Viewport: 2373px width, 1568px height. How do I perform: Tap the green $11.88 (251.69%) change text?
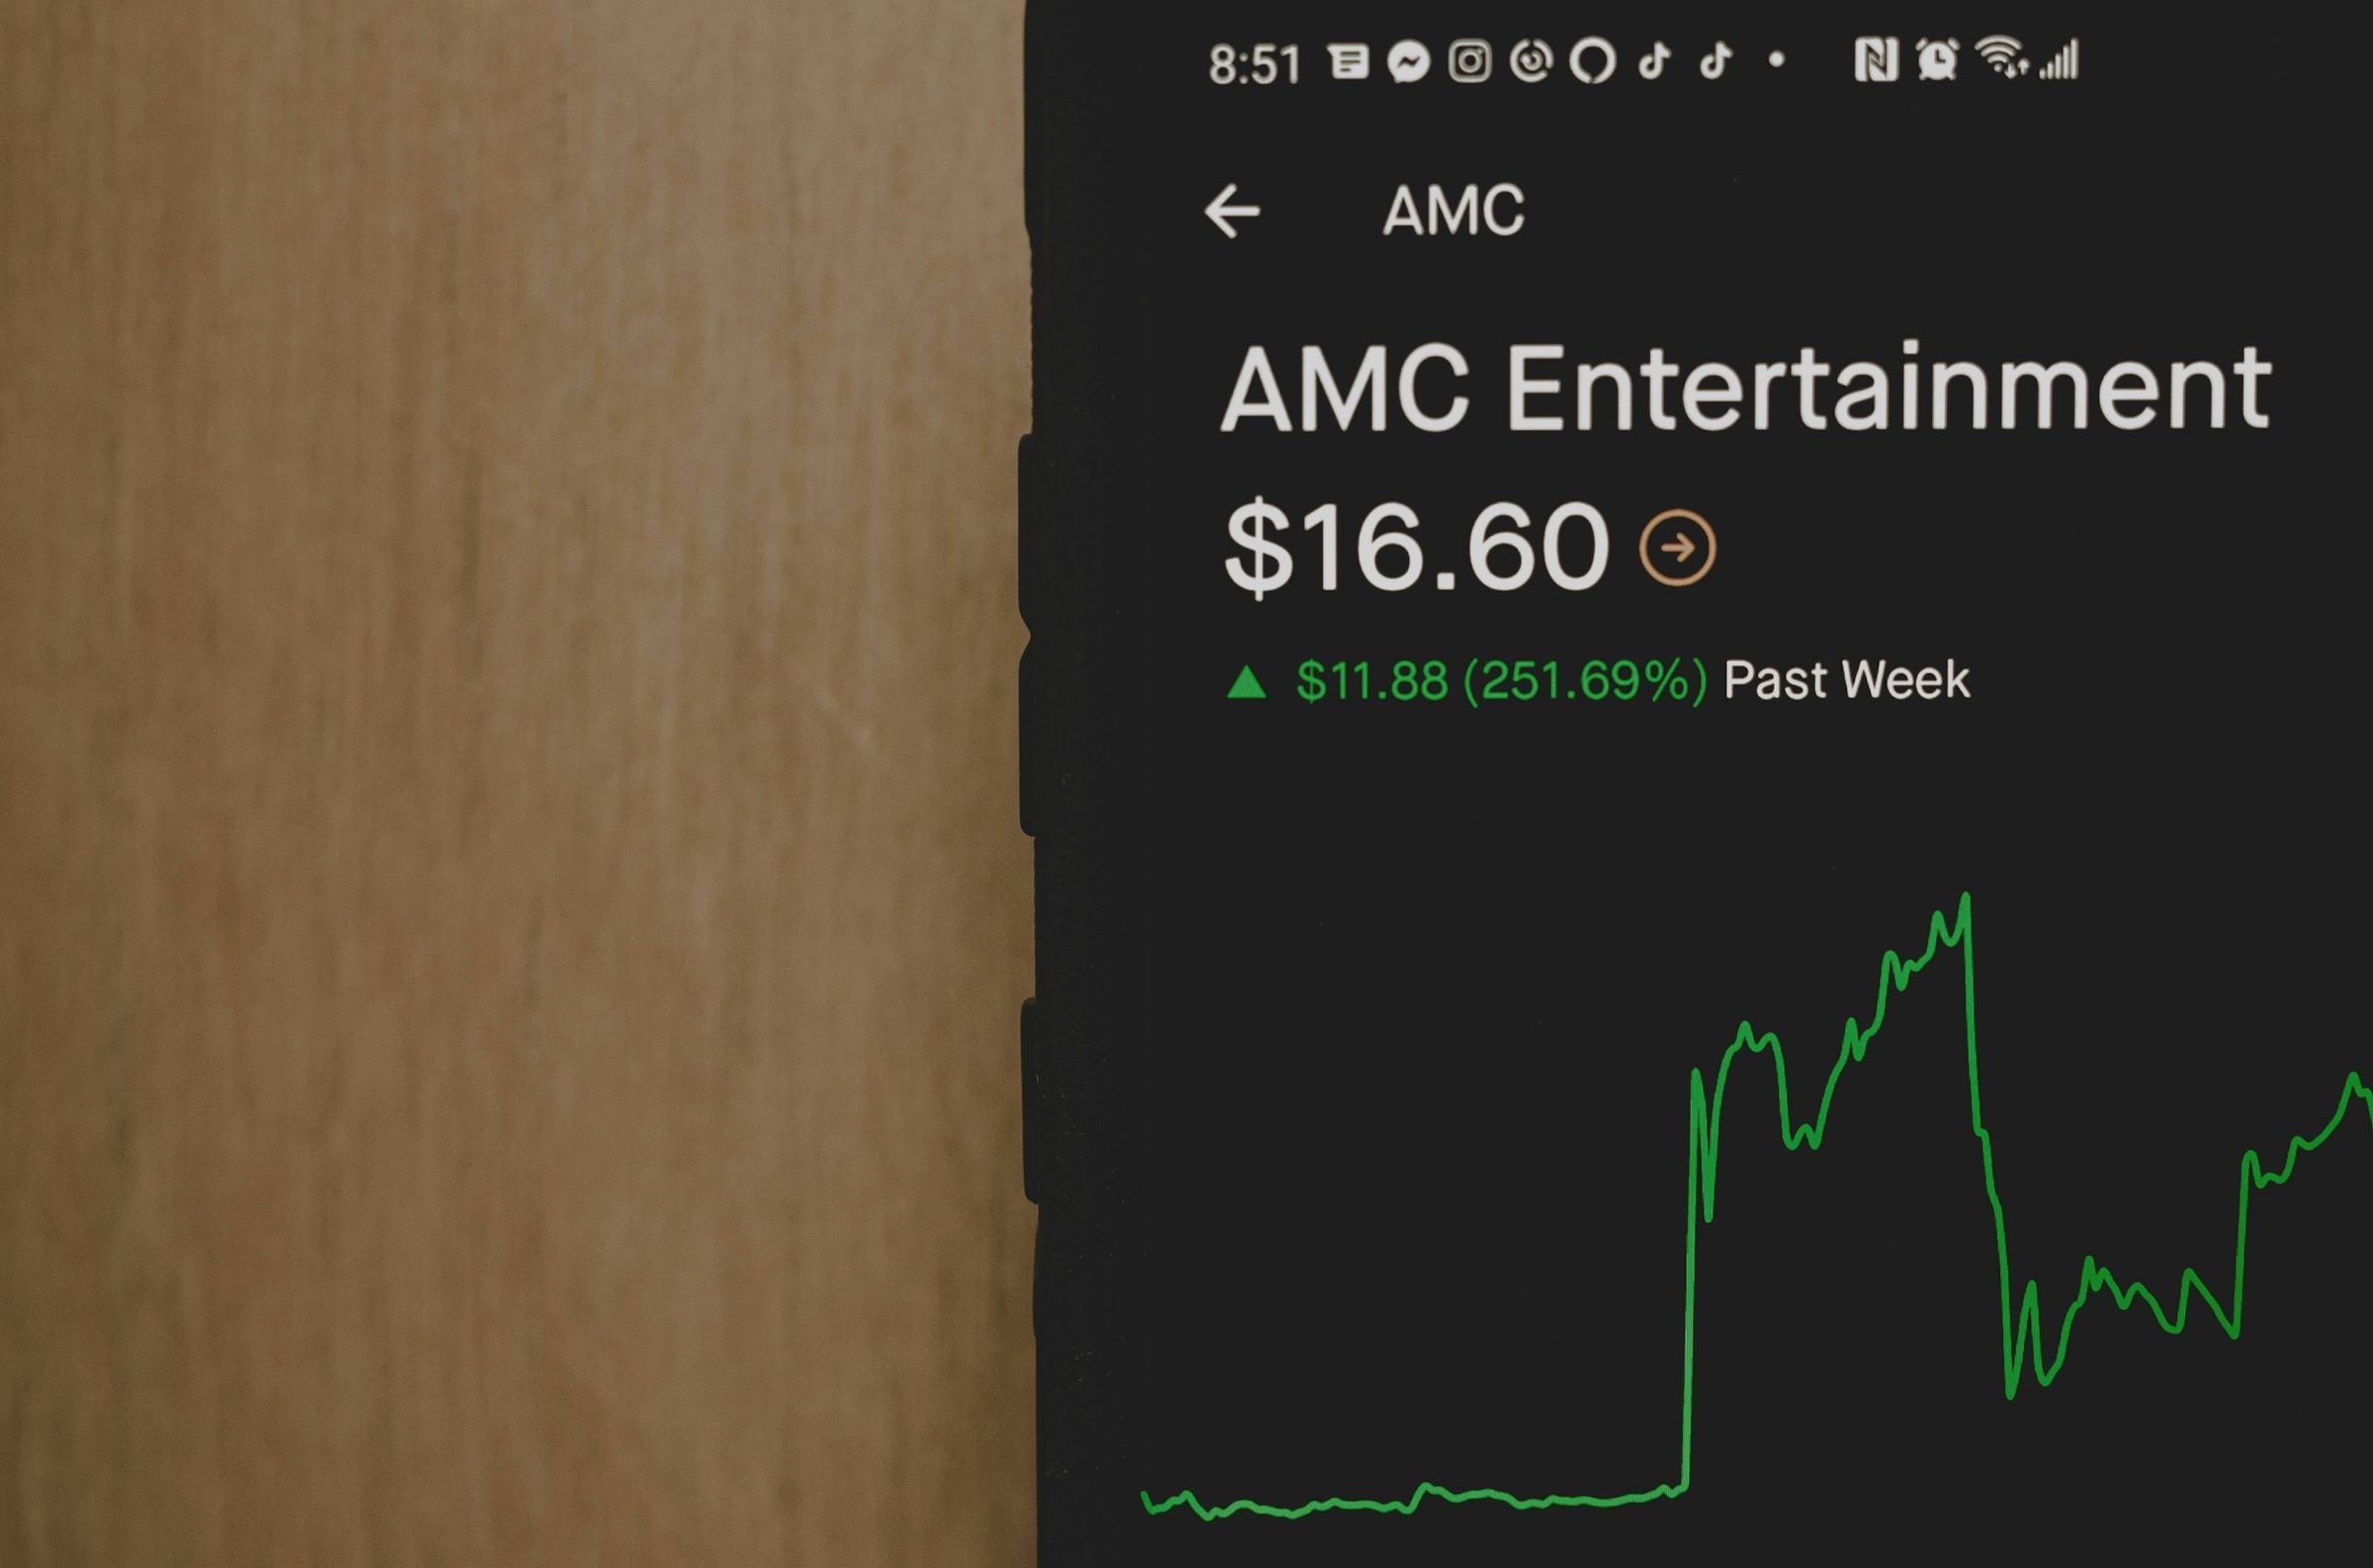click(1501, 681)
